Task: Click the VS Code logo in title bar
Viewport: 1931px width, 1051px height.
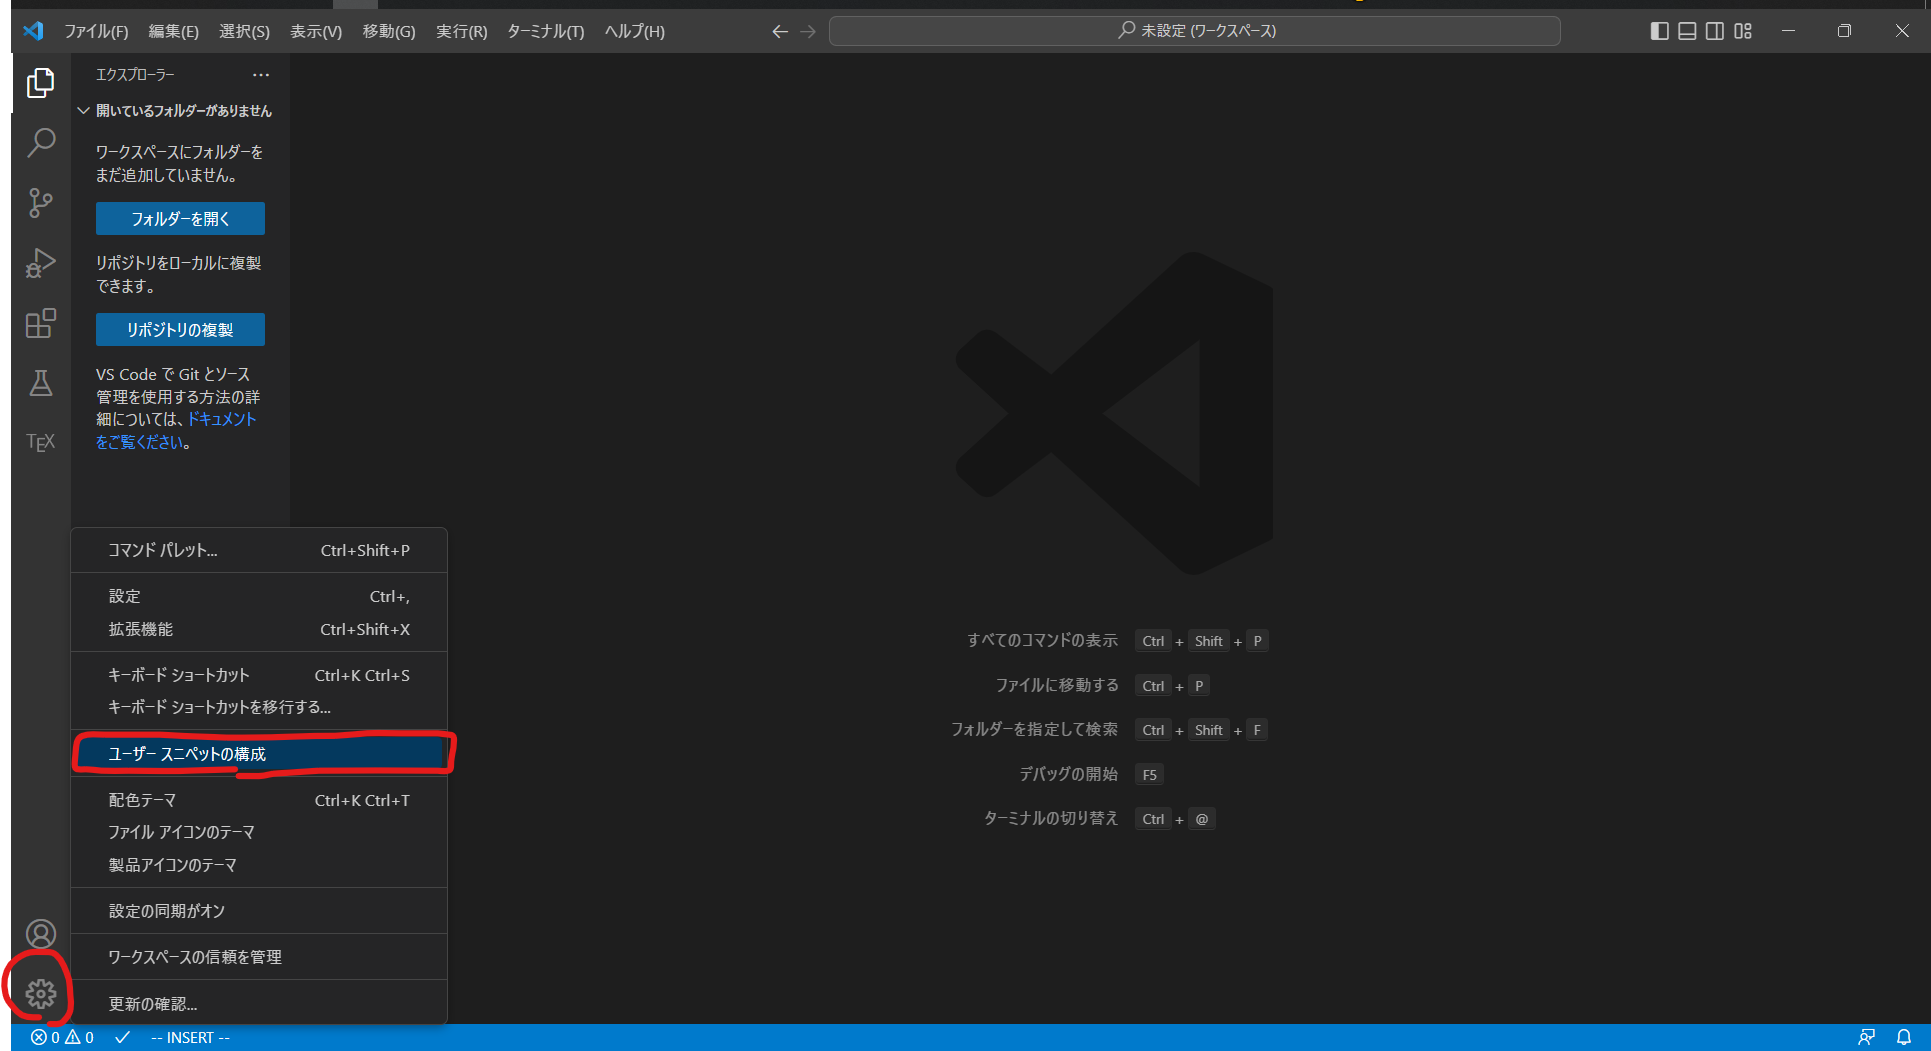Action: (34, 31)
